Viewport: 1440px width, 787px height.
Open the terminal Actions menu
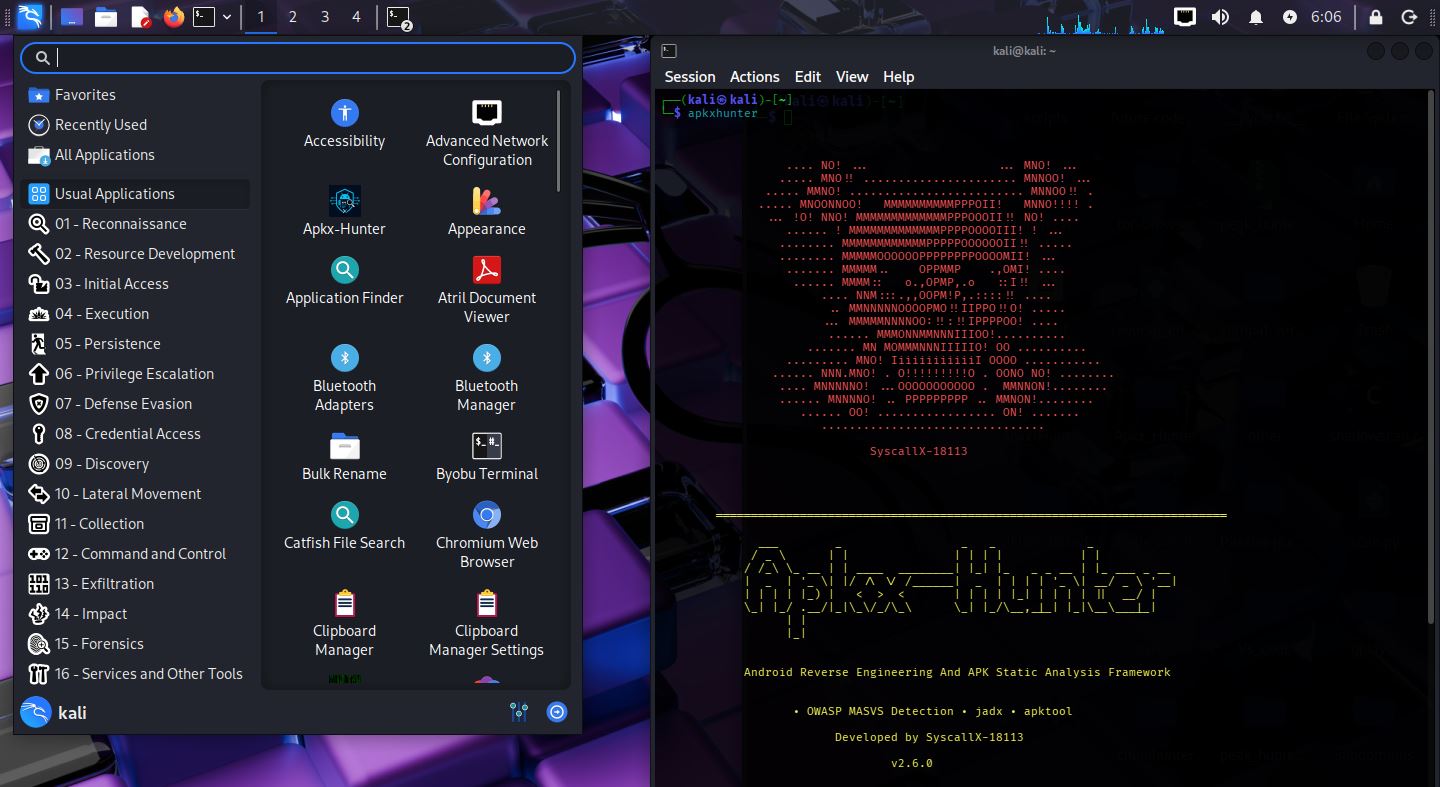(755, 77)
